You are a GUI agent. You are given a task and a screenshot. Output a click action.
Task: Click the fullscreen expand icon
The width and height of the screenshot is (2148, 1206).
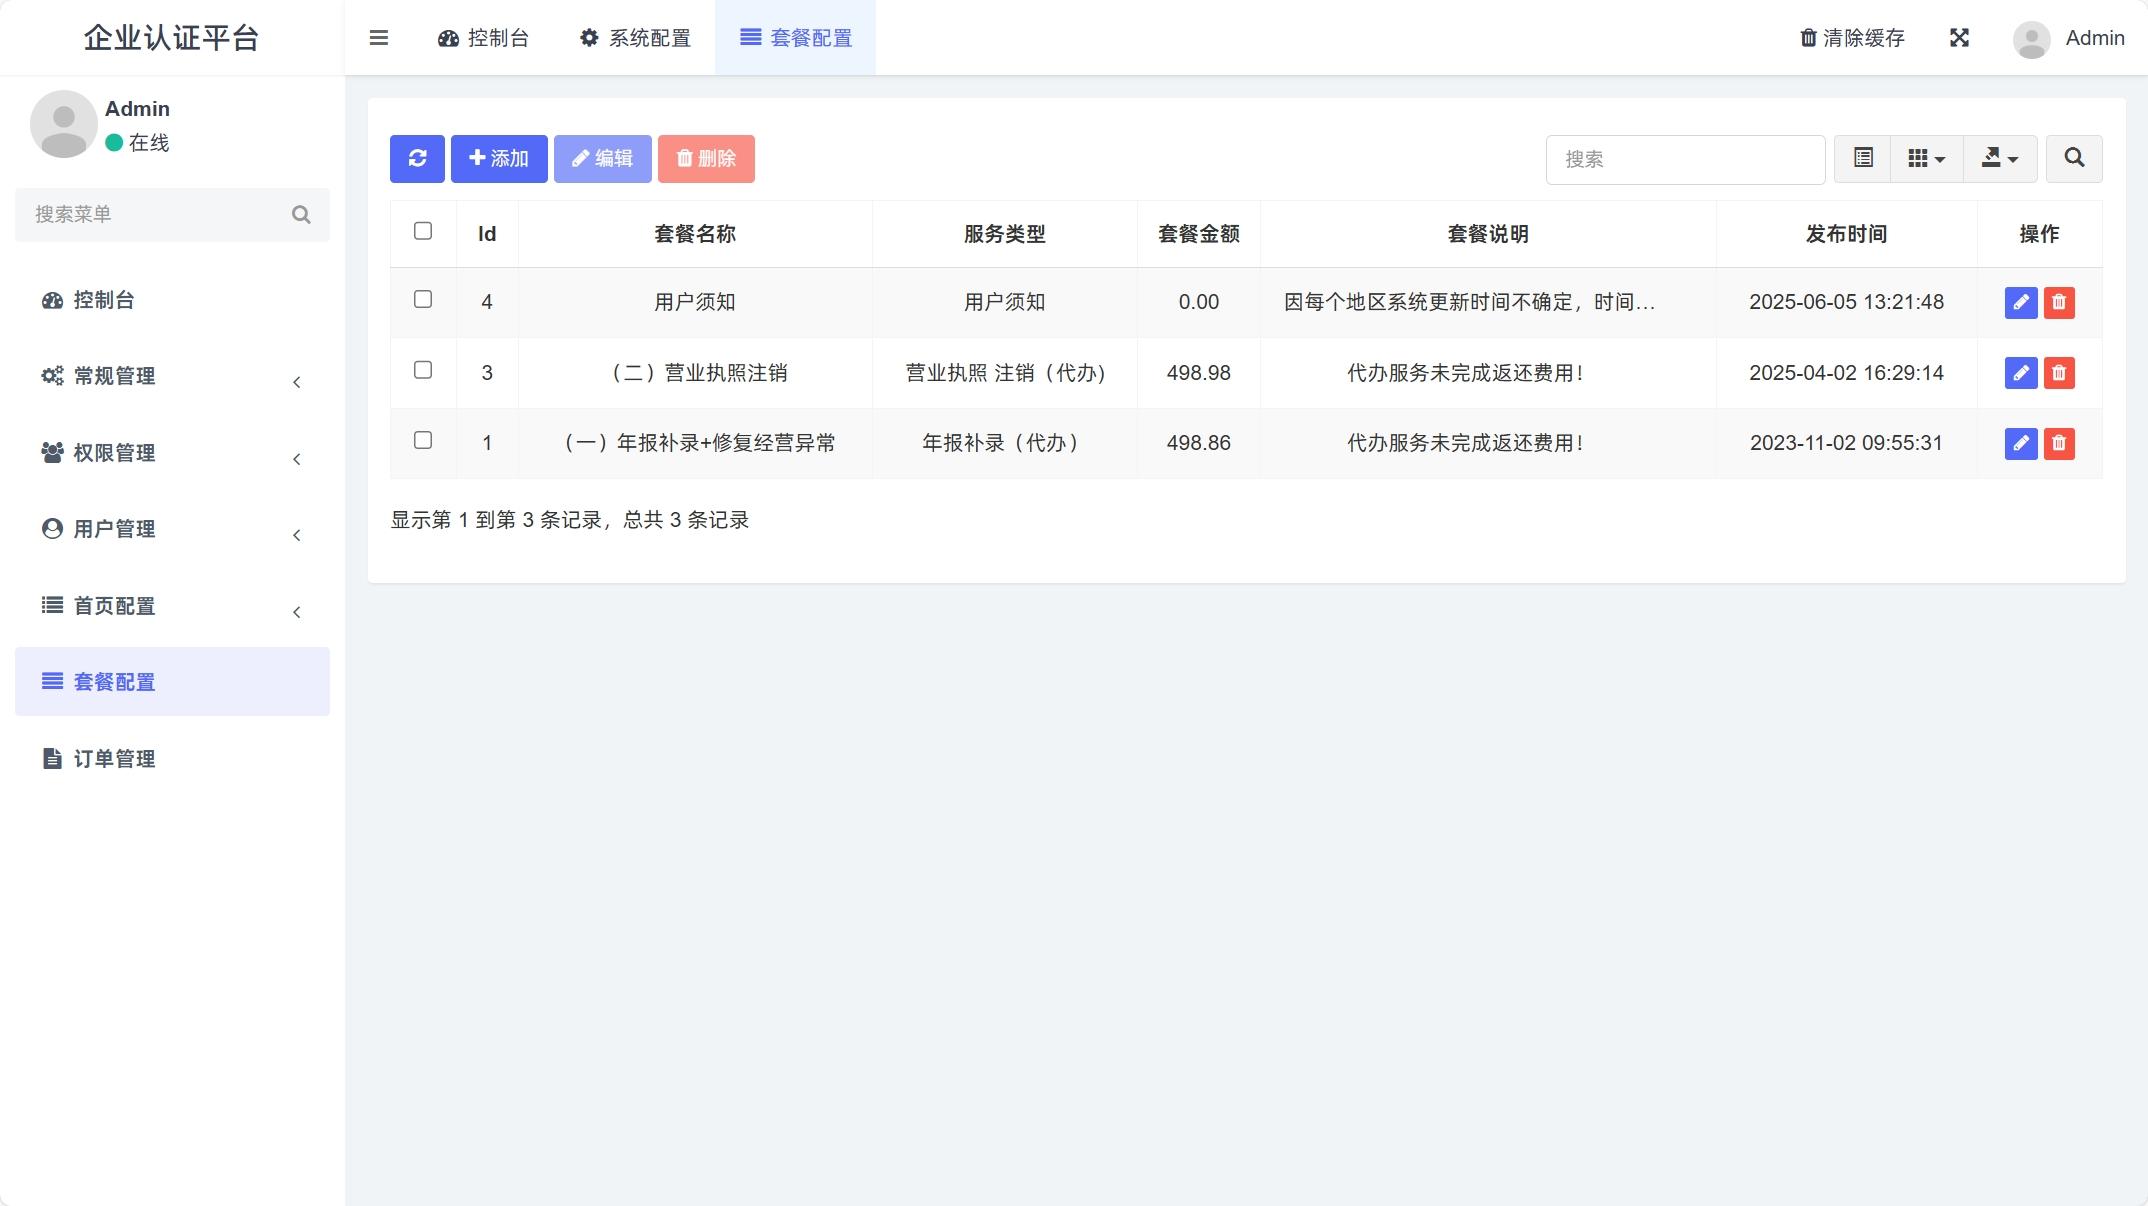(1959, 38)
